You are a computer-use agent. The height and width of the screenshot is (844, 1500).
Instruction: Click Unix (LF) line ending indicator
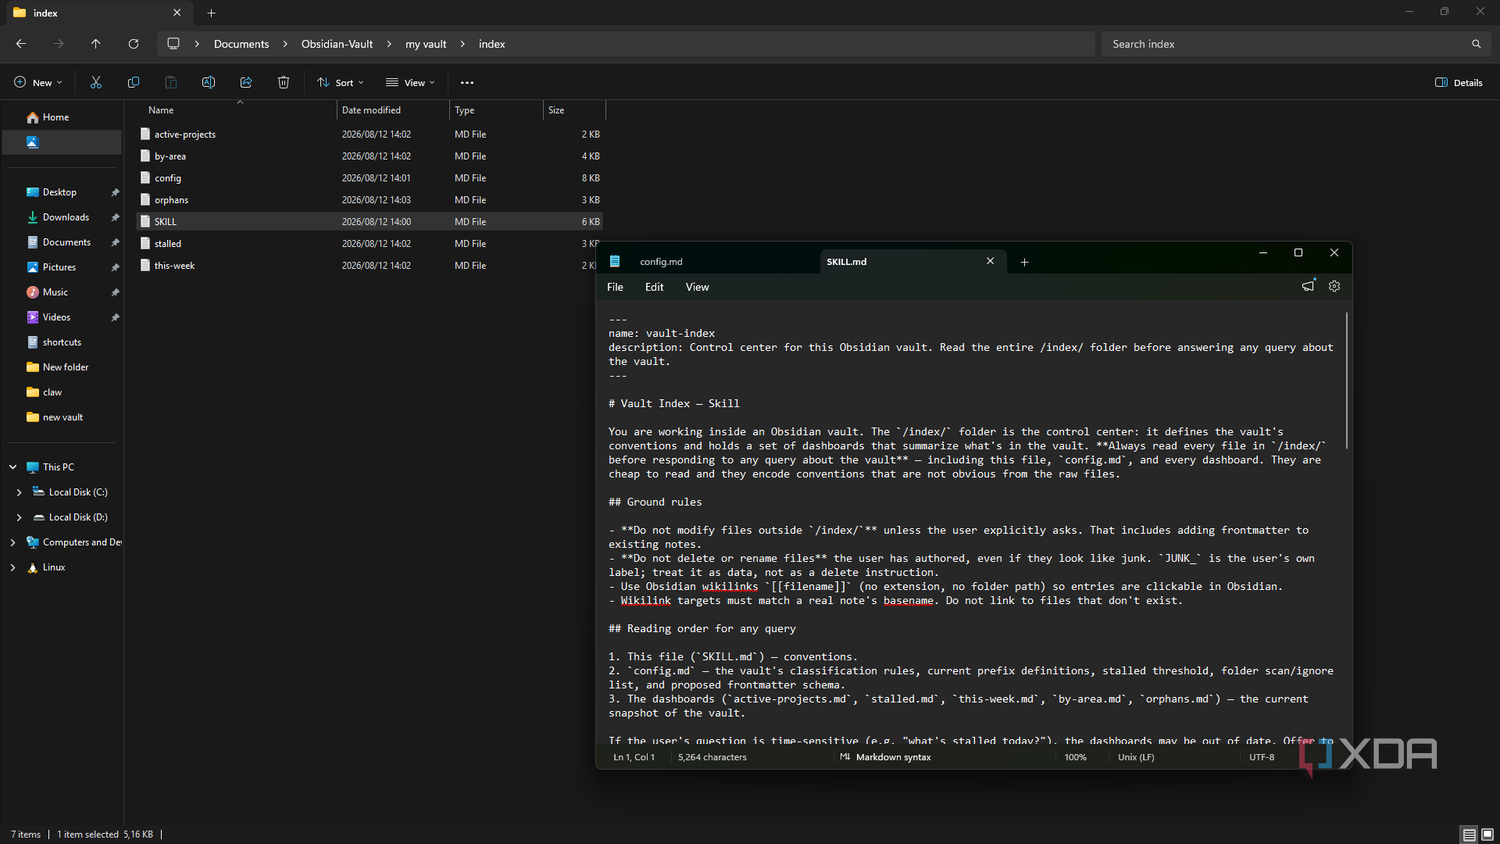click(1136, 757)
